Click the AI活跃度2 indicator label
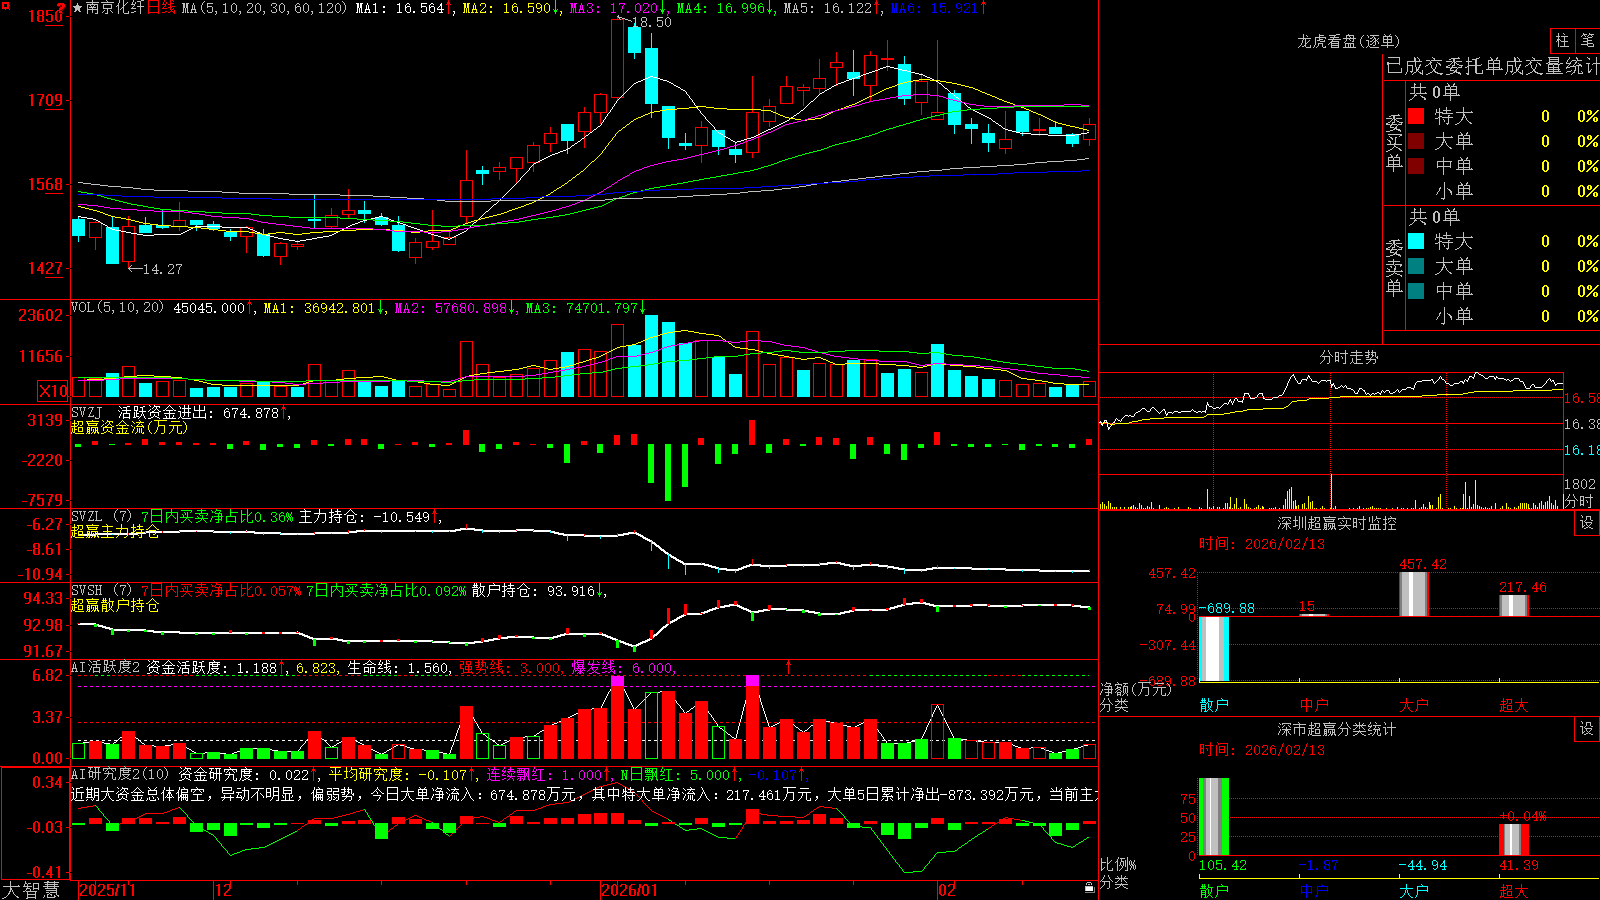The image size is (1600, 900). point(106,667)
